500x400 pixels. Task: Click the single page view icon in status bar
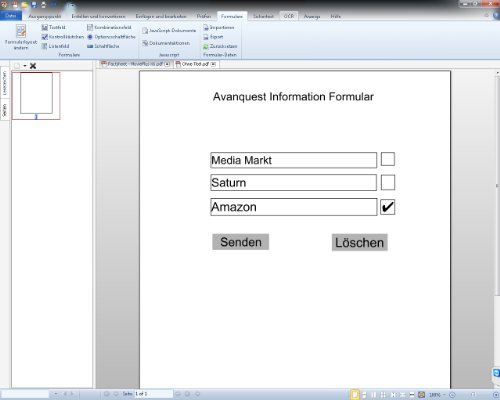pos(355,395)
